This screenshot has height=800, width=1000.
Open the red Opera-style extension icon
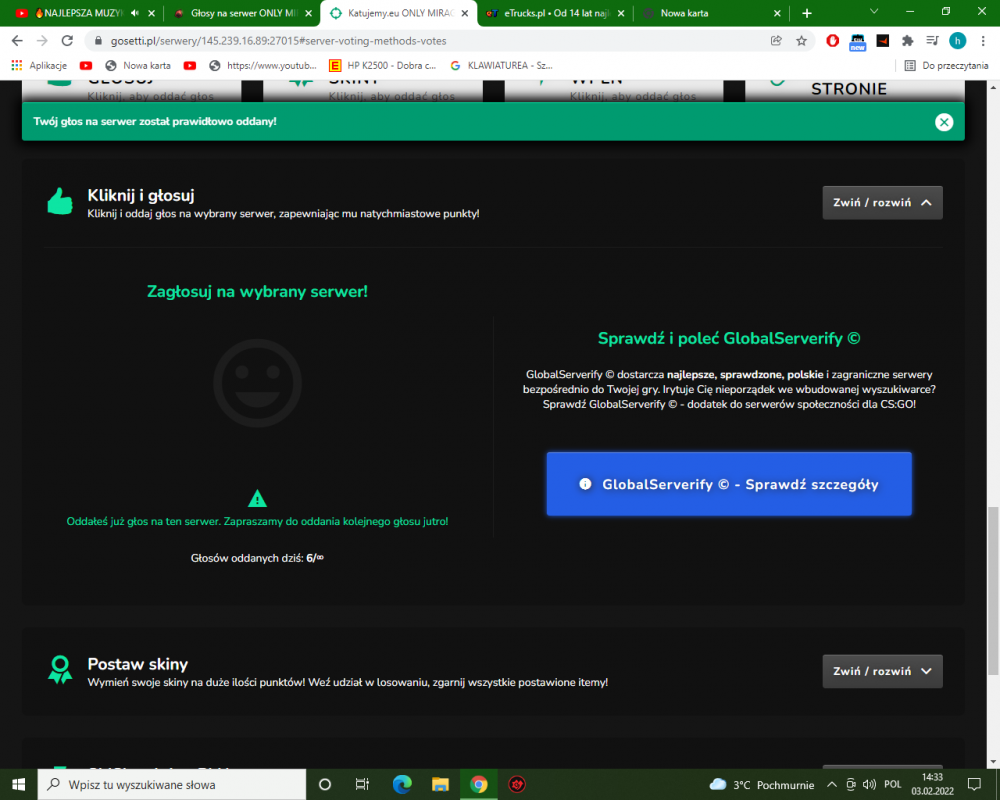click(x=832, y=41)
